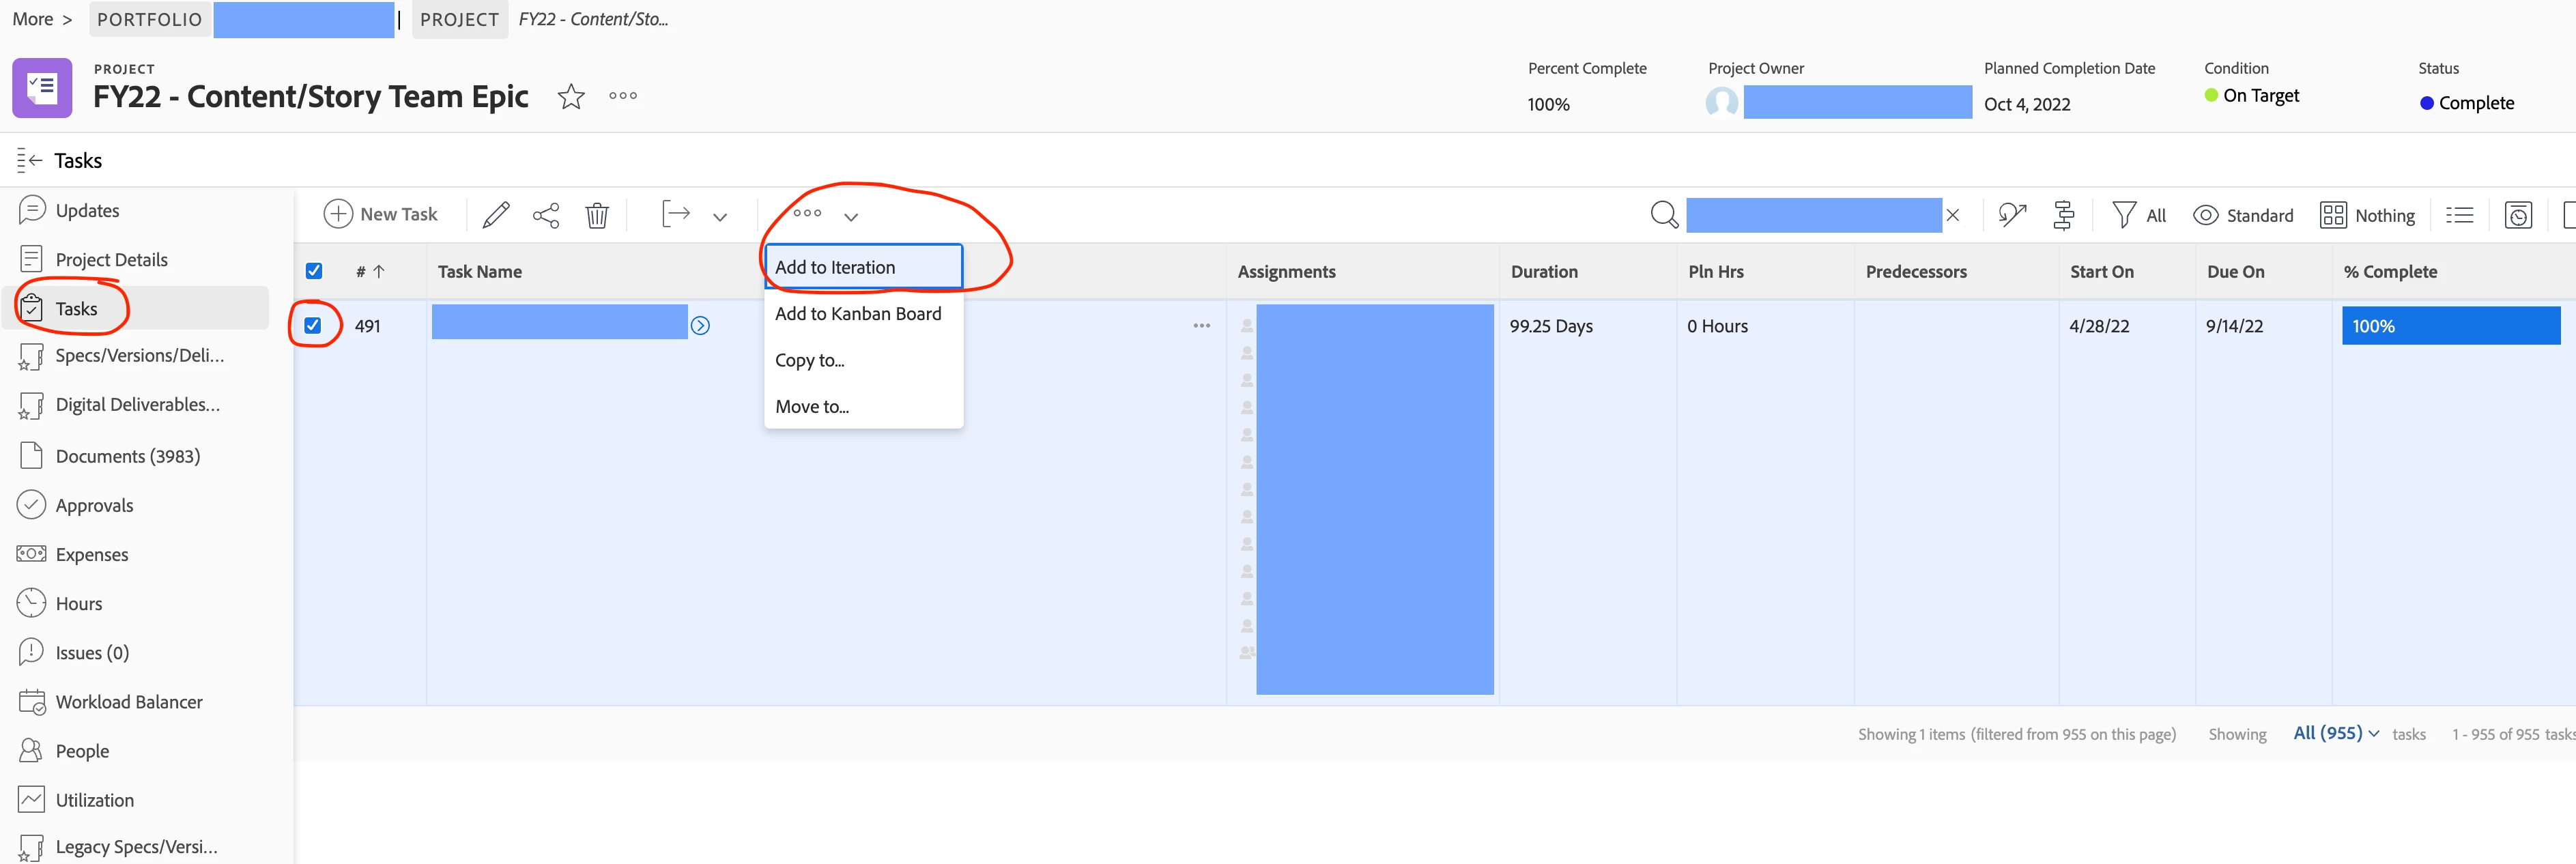The height and width of the screenshot is (864, 2576).
Task: Click the magnifier search icon
Action: click(x=1664, y=215)
